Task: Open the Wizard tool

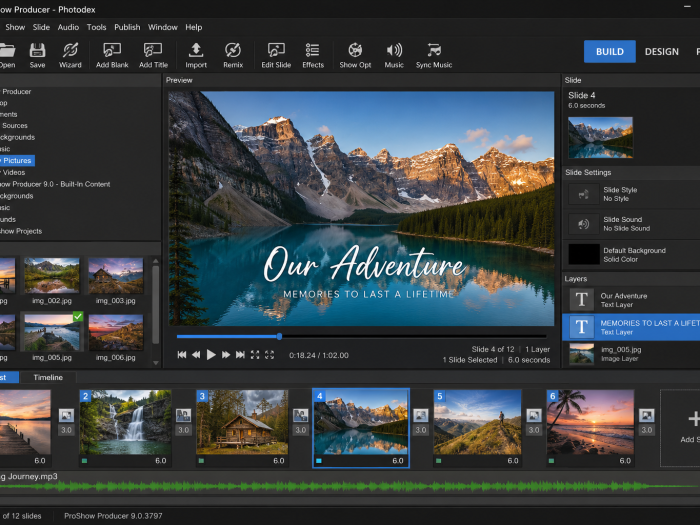Action: [x=70, y=55]
